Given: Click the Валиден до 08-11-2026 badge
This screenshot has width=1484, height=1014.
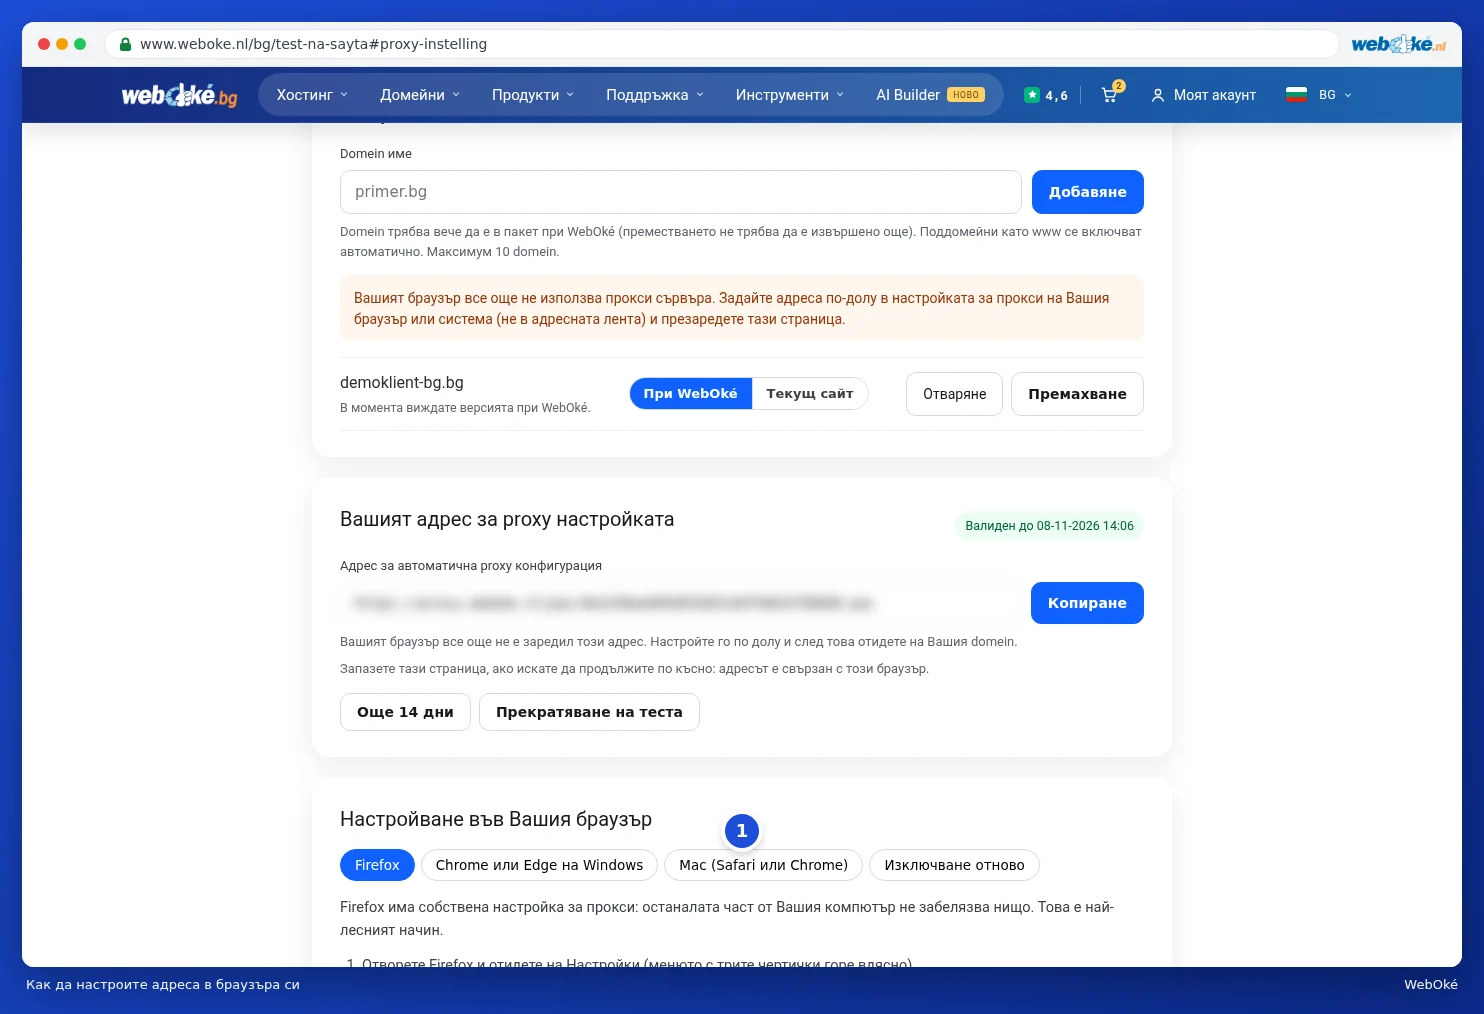Looking at the screenshot, I should point(1049,526).
